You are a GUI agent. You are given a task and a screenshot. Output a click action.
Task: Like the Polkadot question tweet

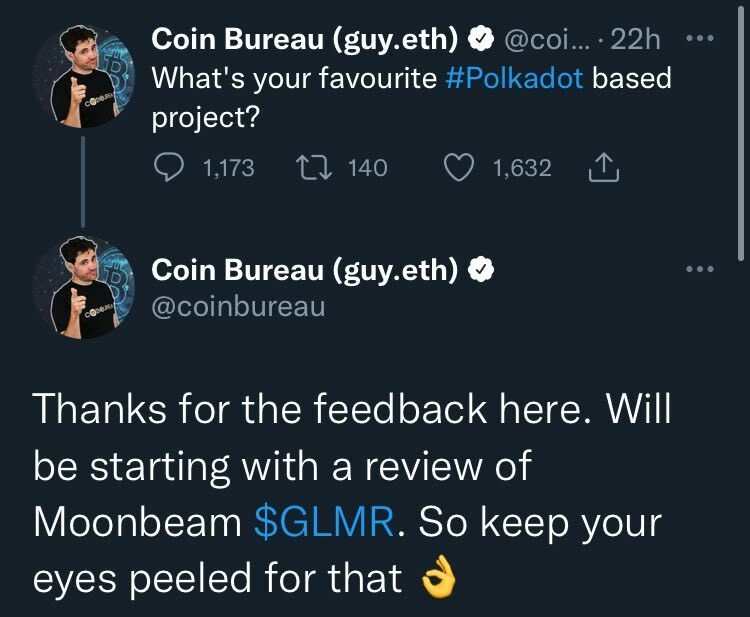[459, 168]
